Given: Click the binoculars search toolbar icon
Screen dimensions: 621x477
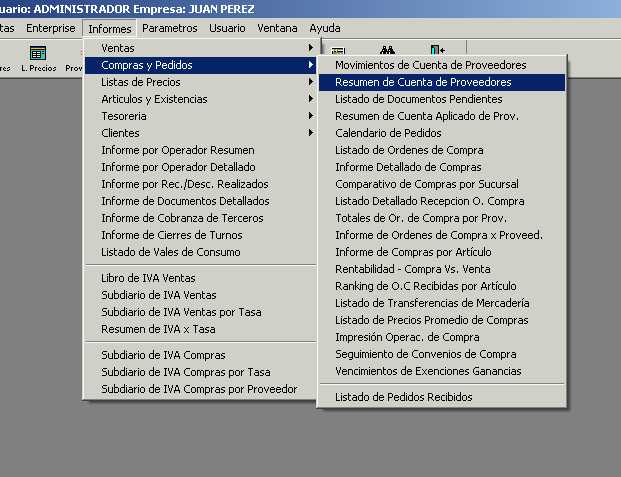Looking at the screenshot, I should pos(387,50).
